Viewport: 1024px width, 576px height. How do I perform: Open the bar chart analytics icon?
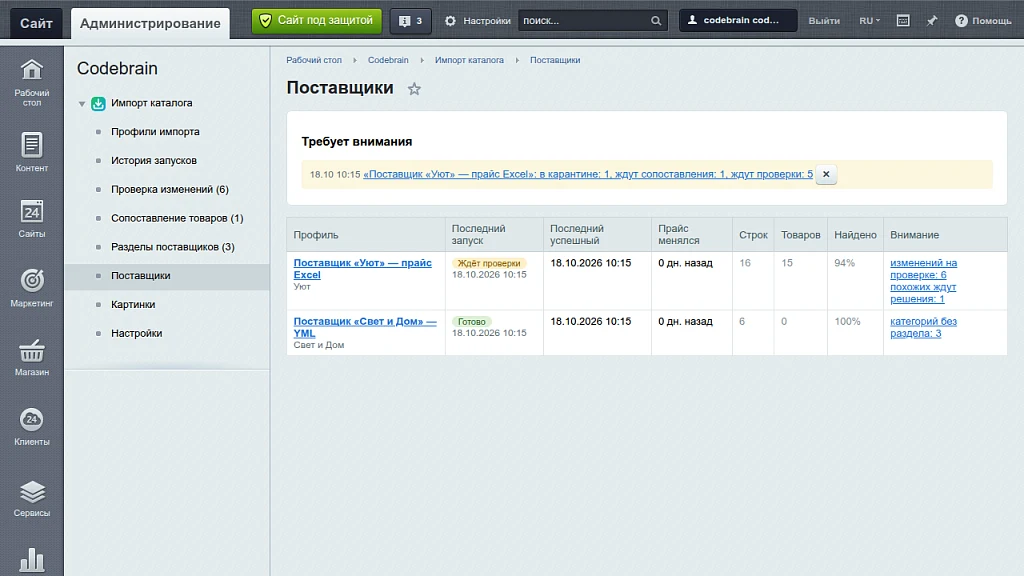[31, 560]
